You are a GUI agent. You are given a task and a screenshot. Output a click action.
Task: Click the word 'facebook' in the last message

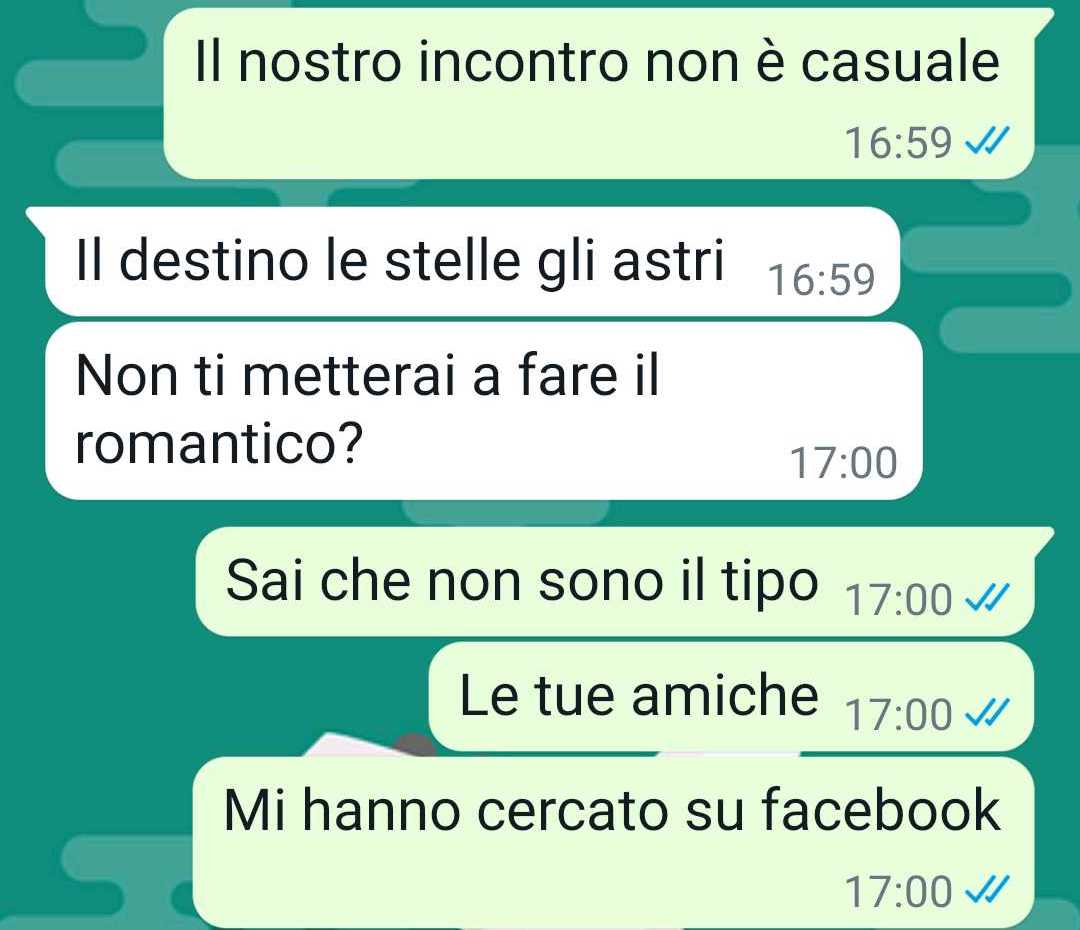click(881, 809)
